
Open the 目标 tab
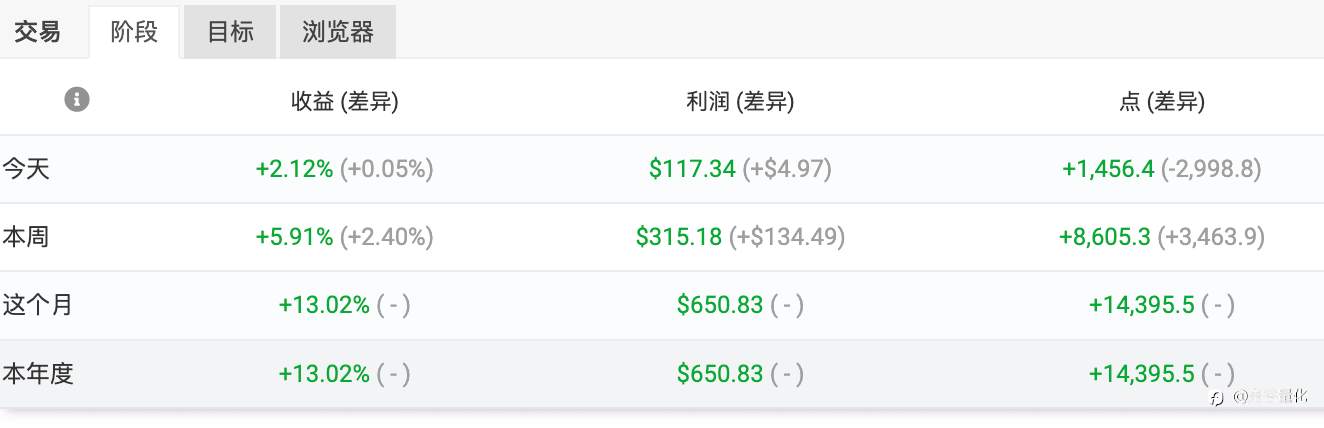point(230,32)
